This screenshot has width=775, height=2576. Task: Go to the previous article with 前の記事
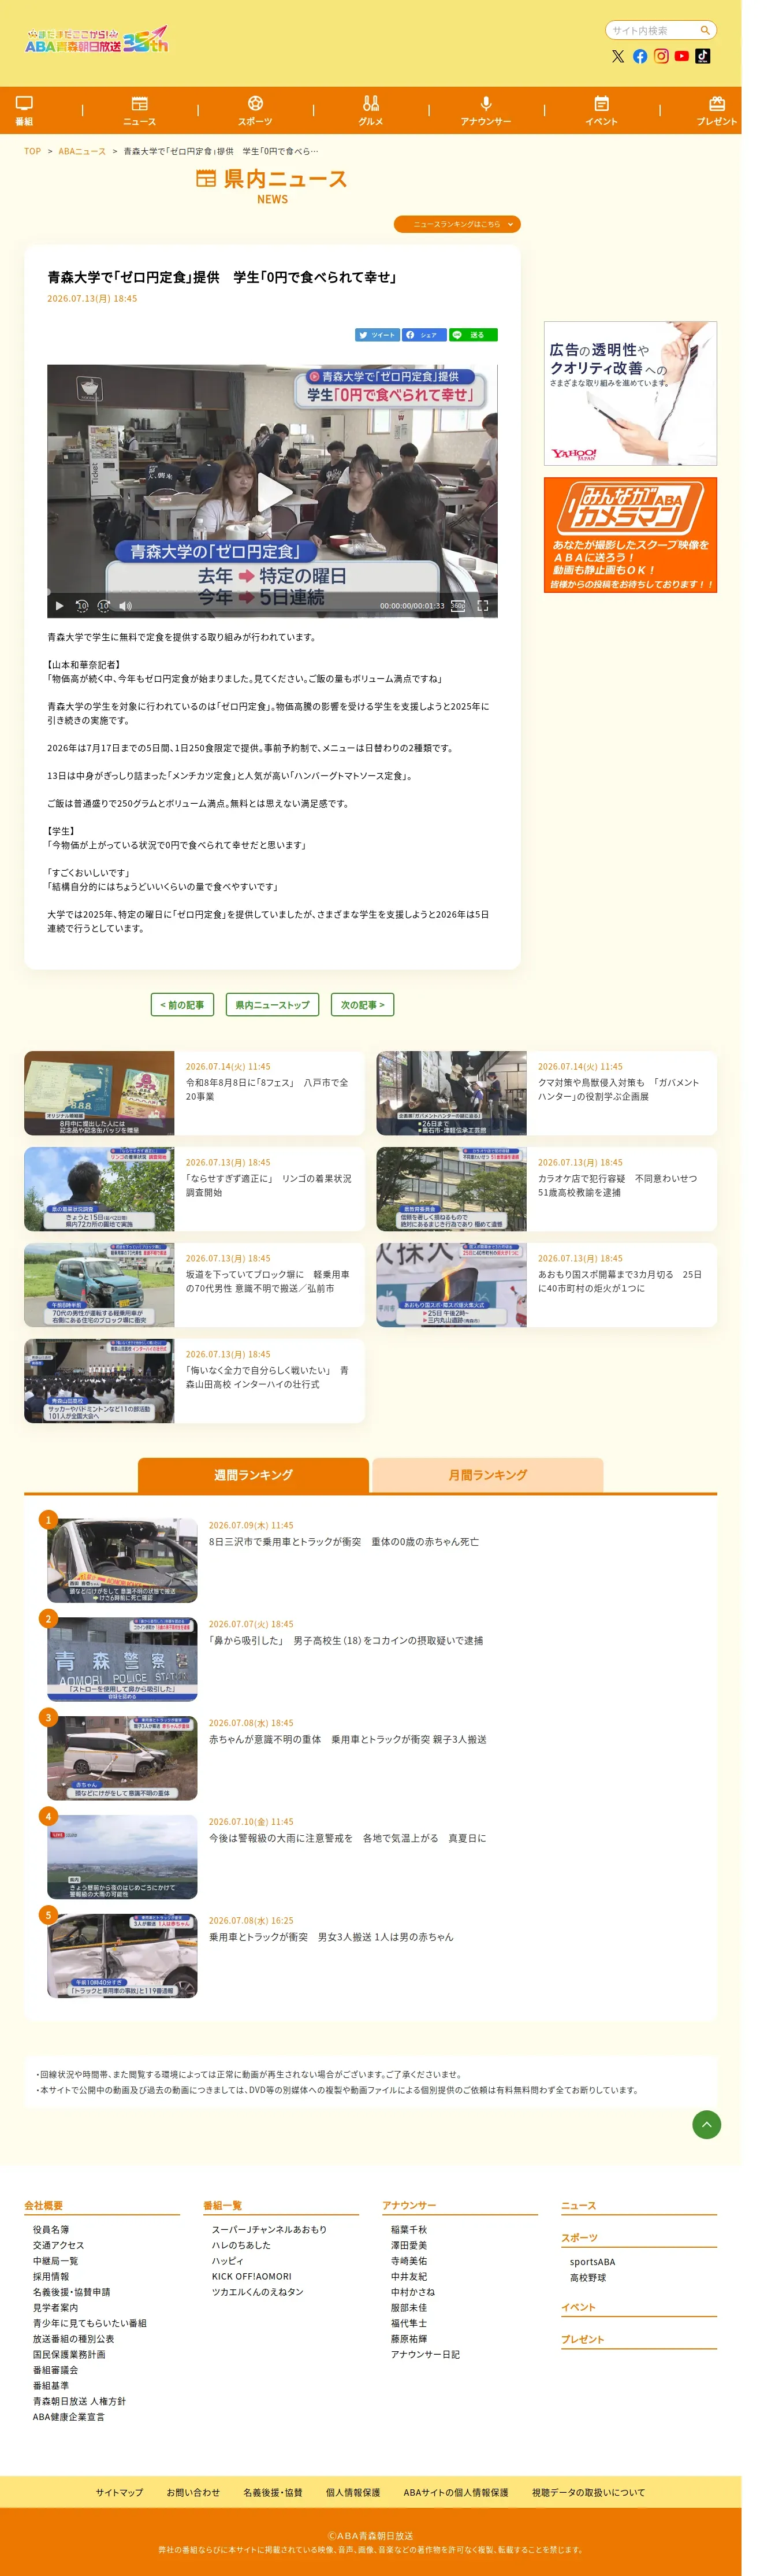(x=182, y=1005)
